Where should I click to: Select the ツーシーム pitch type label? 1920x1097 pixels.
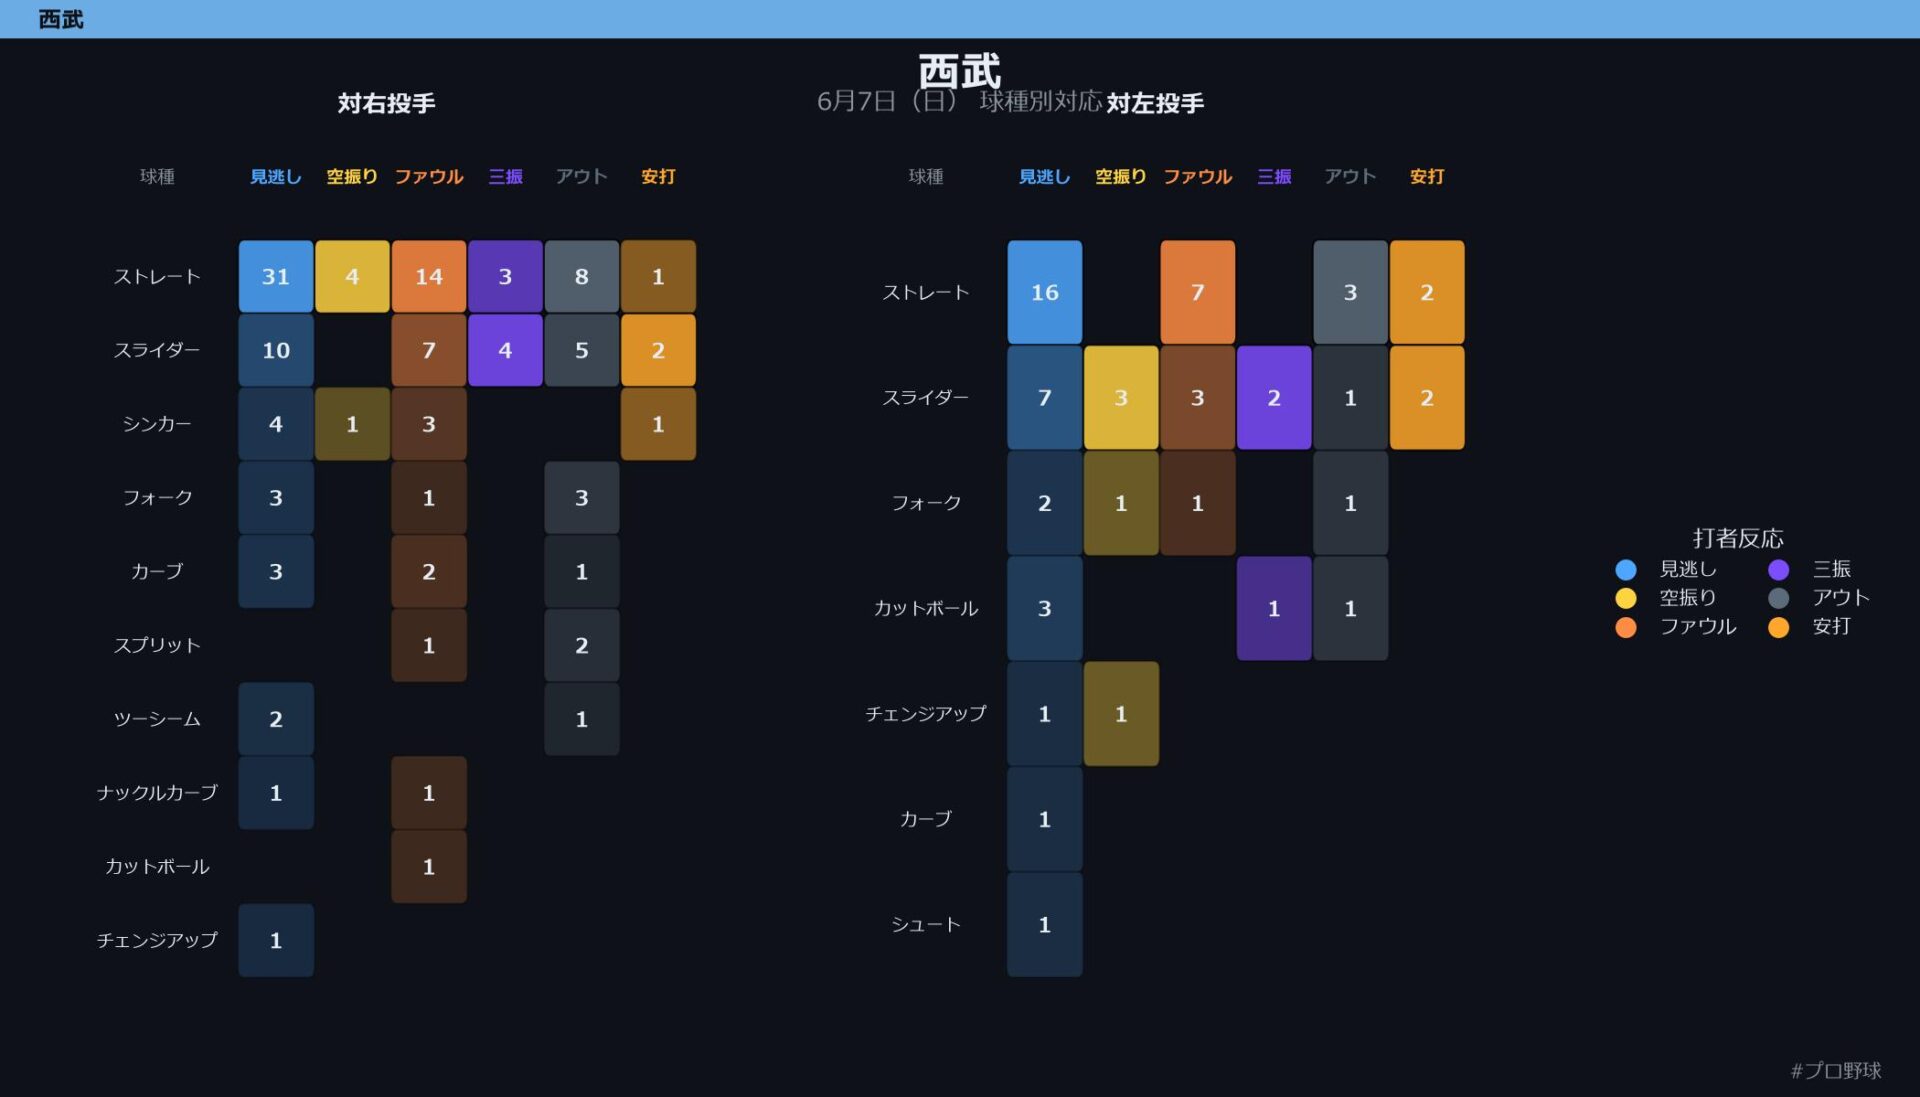pyautogui.click(x=157, y=719)
